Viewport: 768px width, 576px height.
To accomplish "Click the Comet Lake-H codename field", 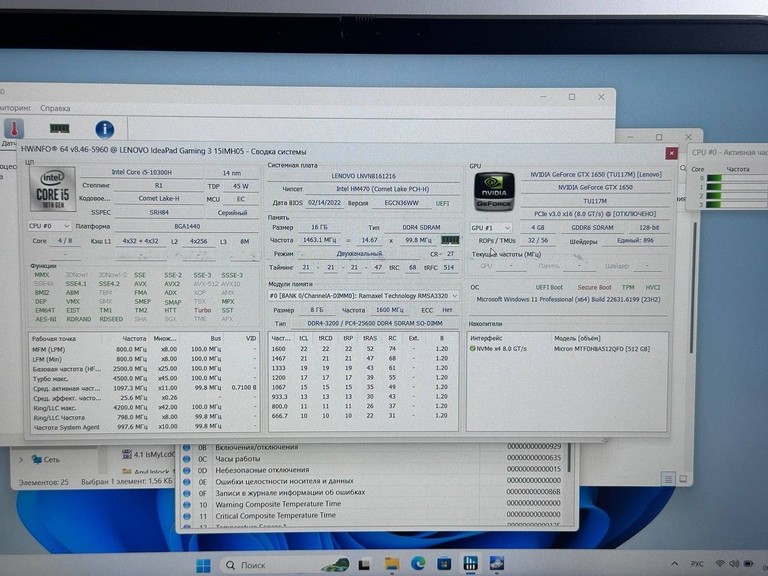I will click(159, 198).
